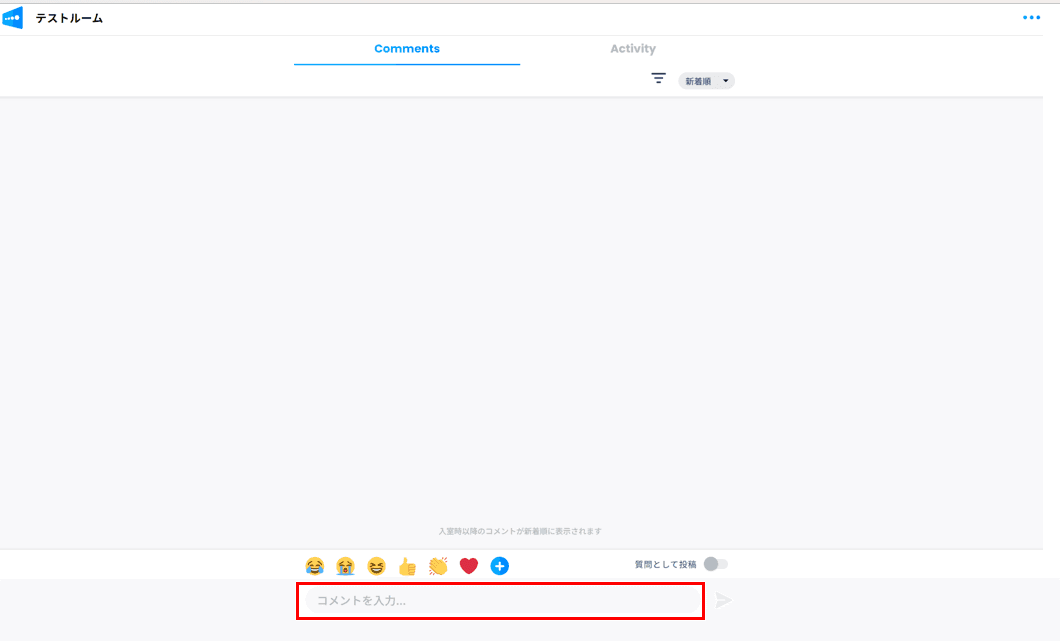Send the clapping hands reaction

[x=438, y=566]
